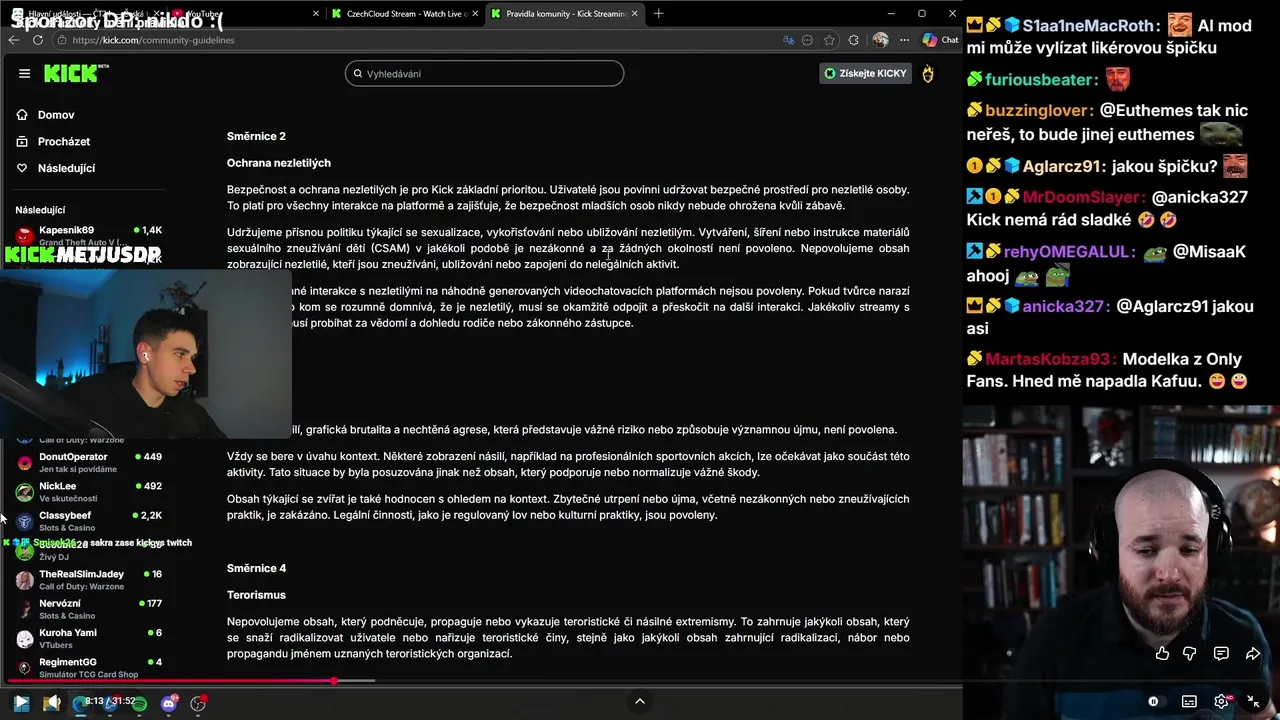Like the video with the thumbs-up icon
Screen dimensions: 1280x720
(1162, 653)
